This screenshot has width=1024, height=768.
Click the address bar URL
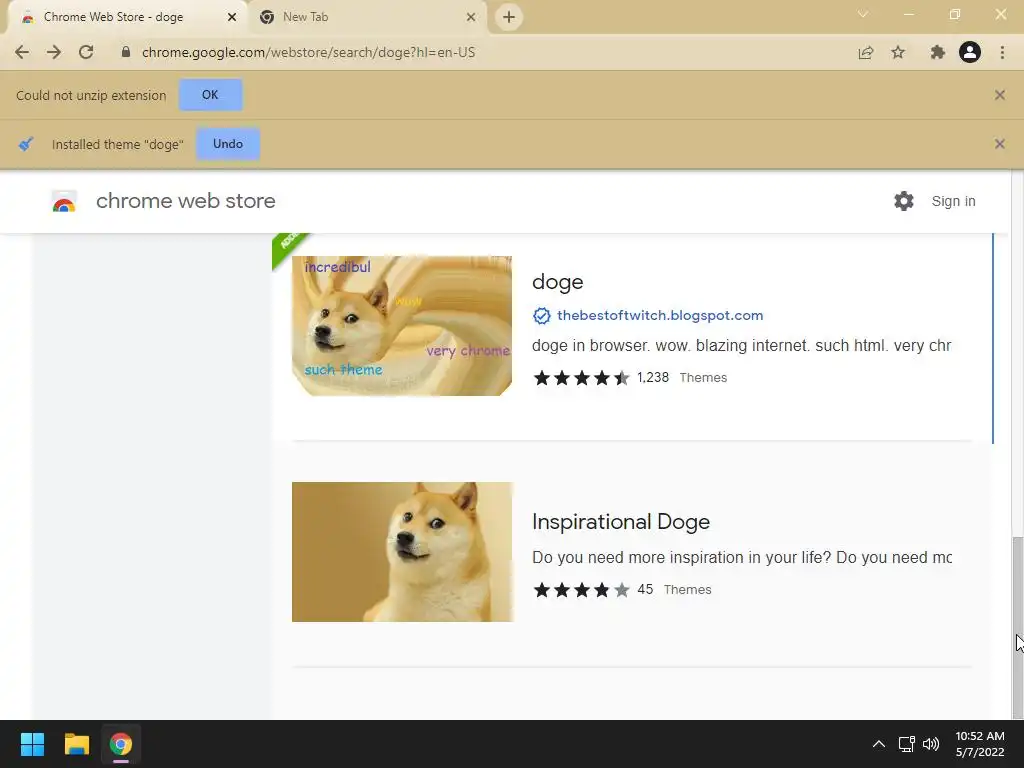[x=308, y=52]
